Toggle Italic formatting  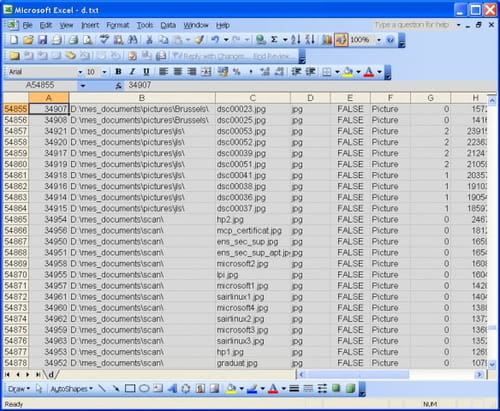tap(132, 72)
